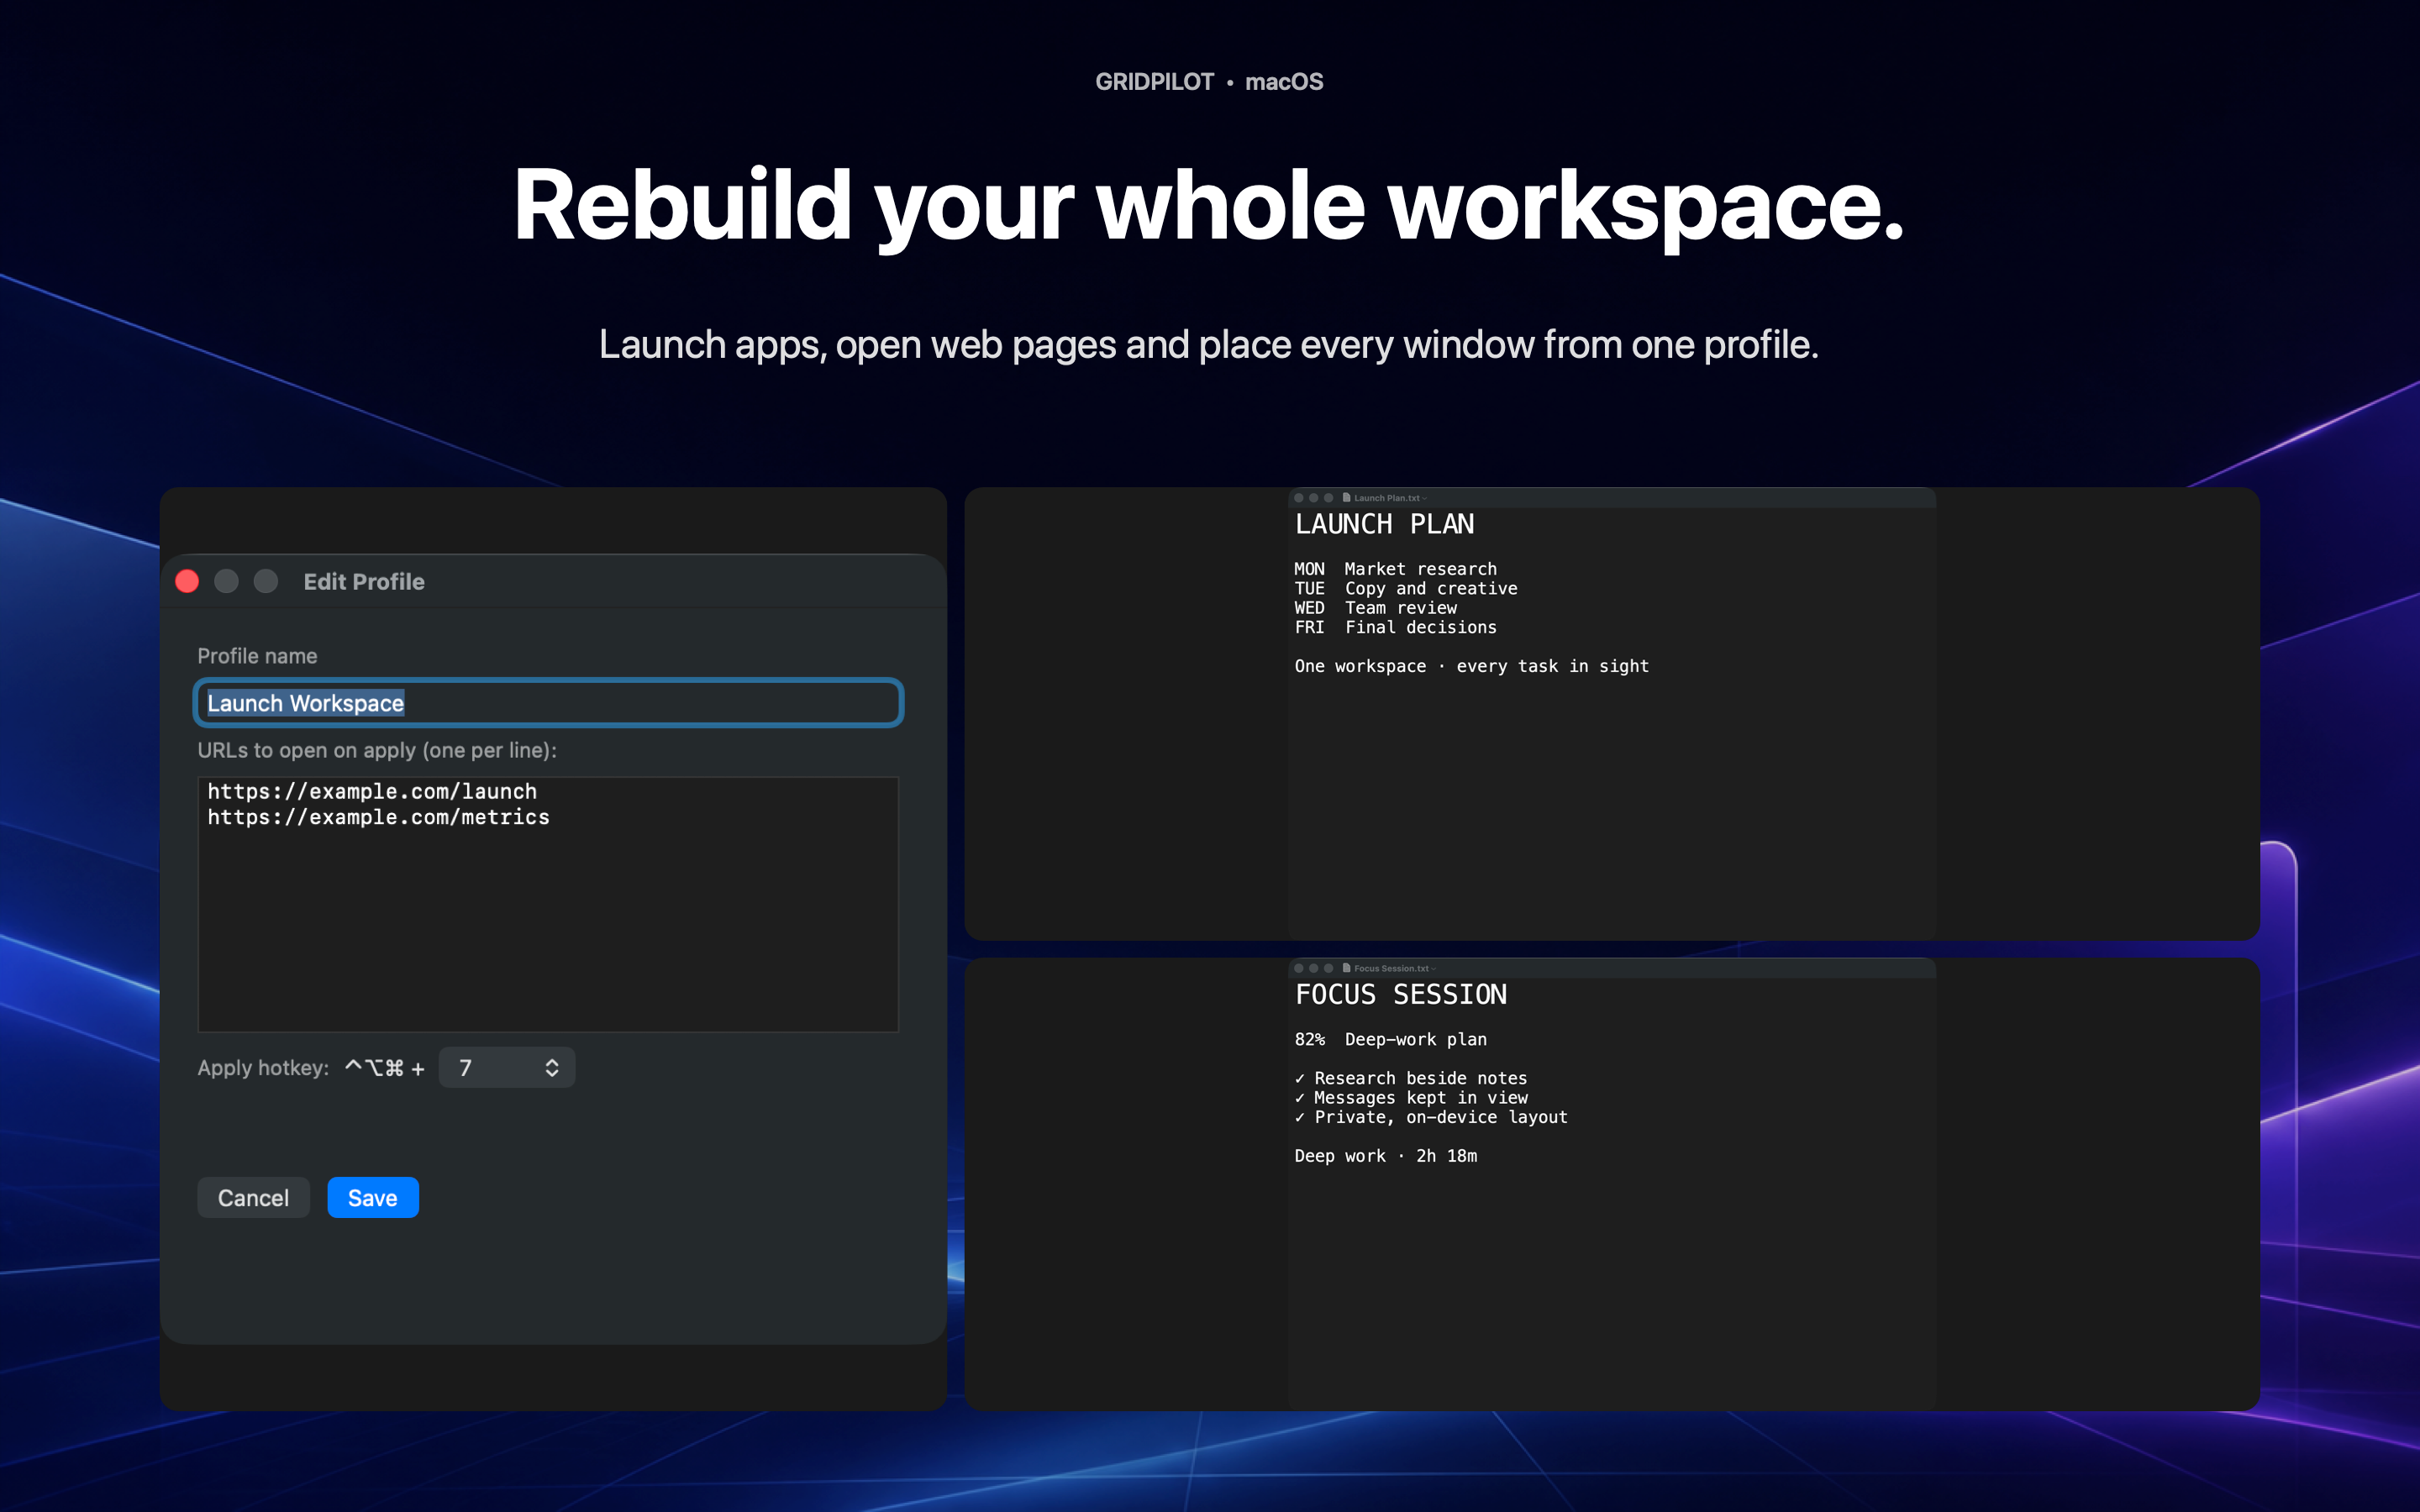
Task: Open the hotkey number 7 dropdown
Action: click(x=507, y=1067)
